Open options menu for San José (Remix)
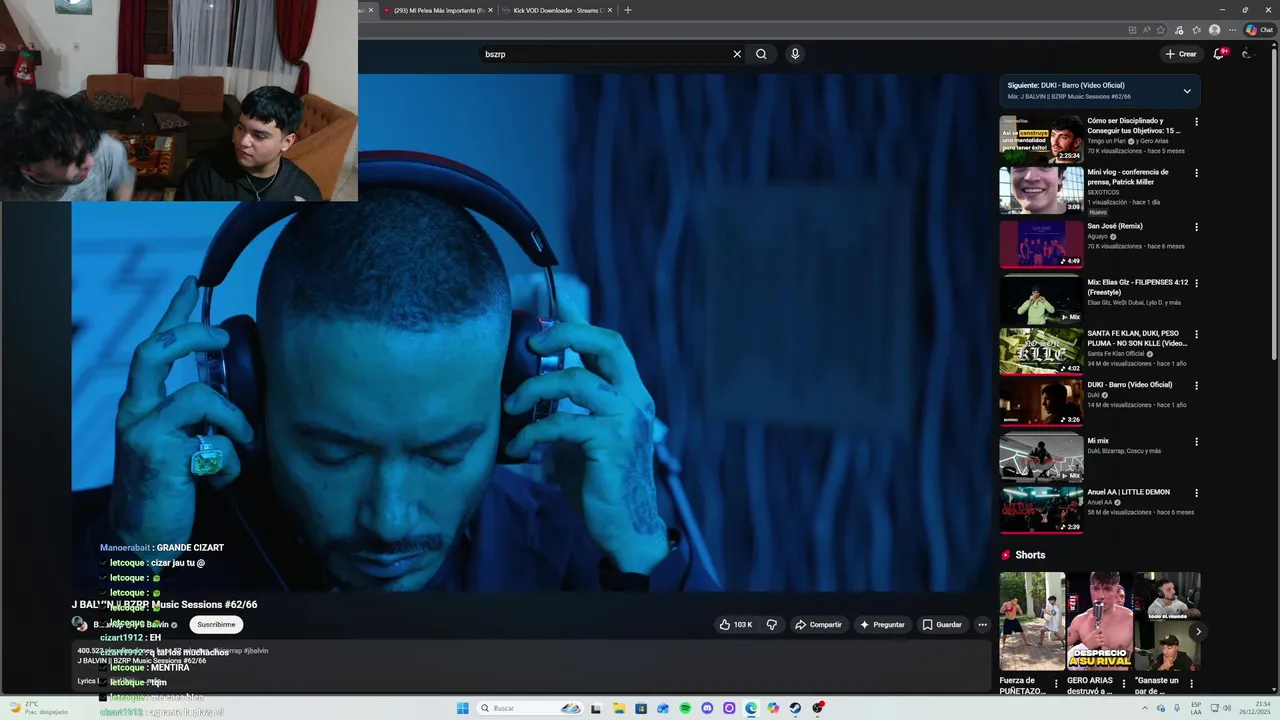Viewport: 1280px width, 720px height. pos(1196,227)
